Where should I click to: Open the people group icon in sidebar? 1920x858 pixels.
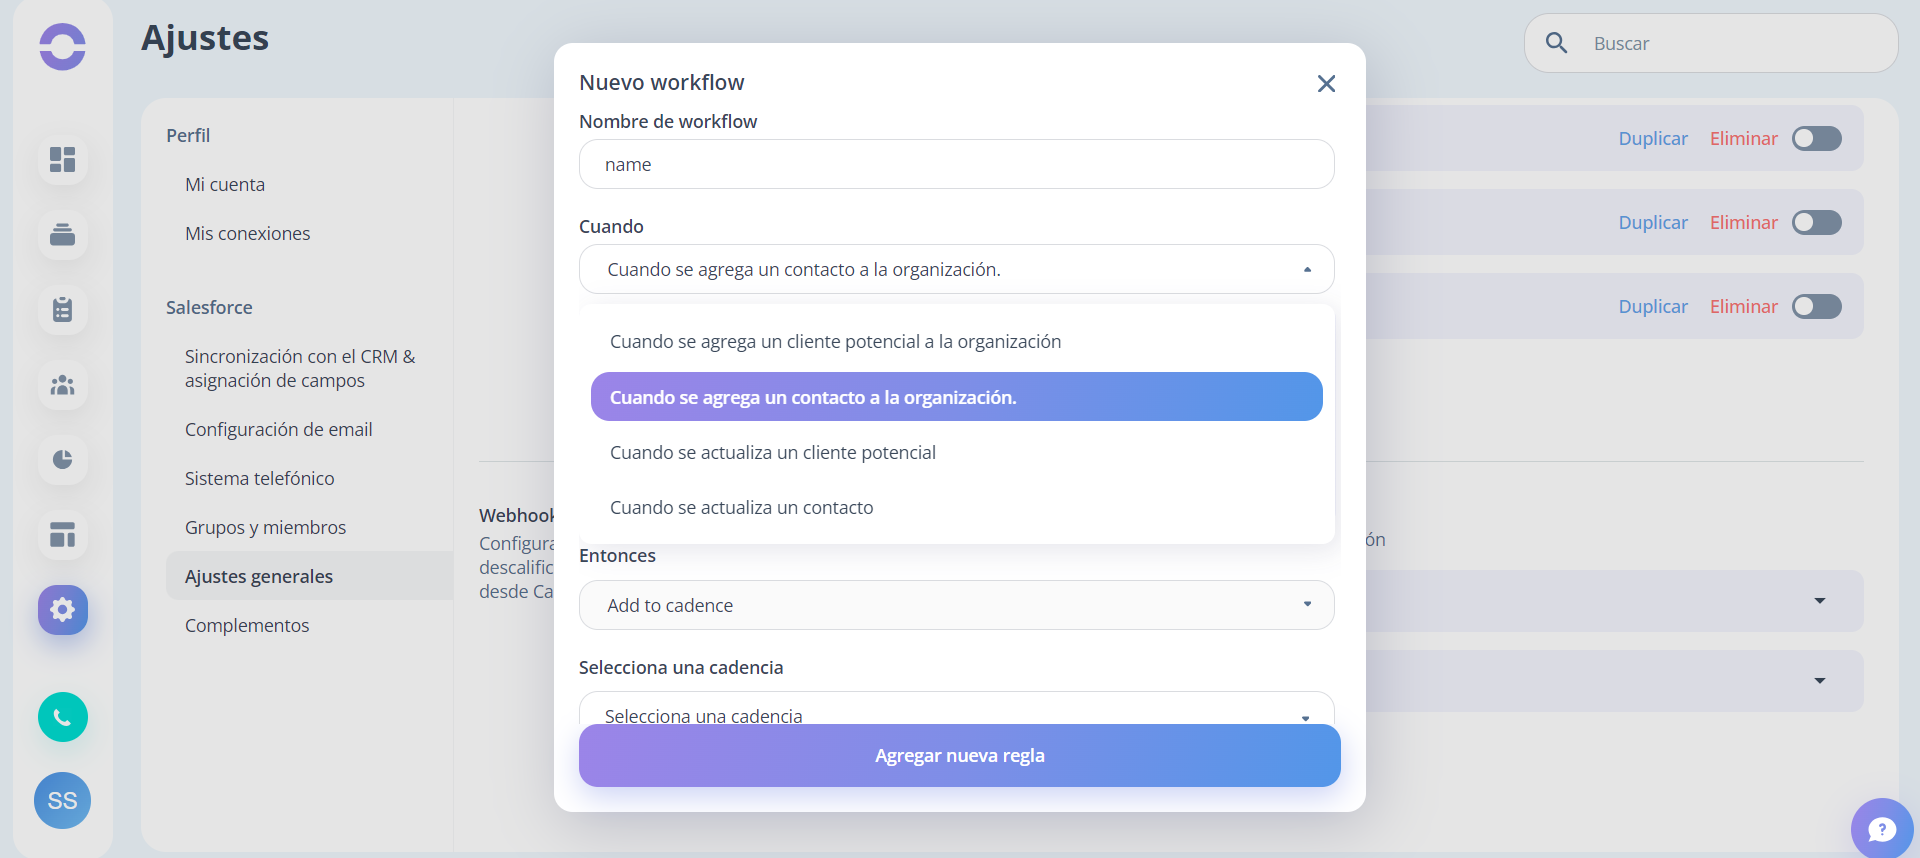click(x=62, y=385)
